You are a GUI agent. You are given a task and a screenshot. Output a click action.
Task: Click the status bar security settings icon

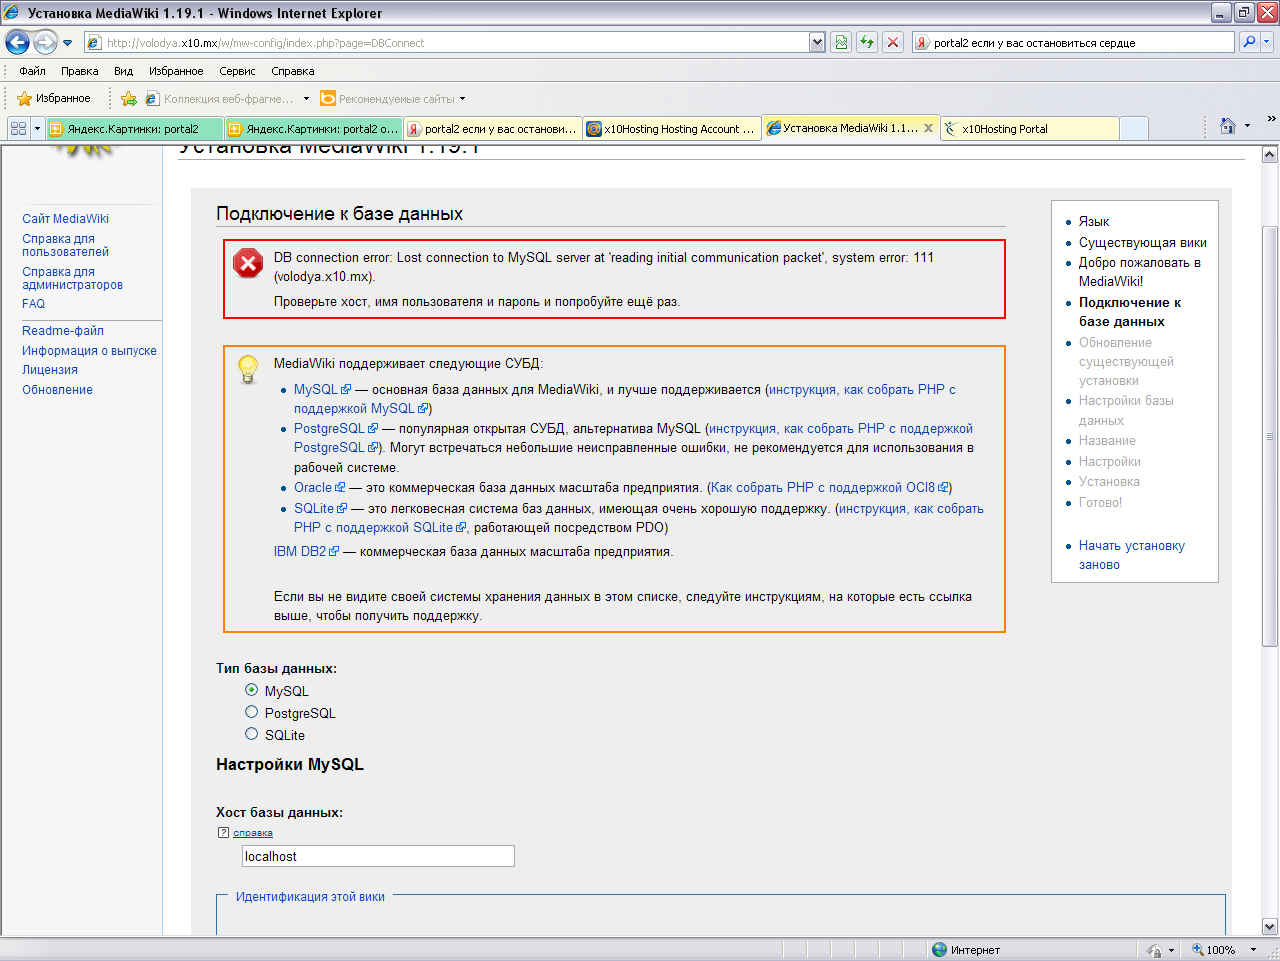pyautogui.click(x=1155, y=950)
